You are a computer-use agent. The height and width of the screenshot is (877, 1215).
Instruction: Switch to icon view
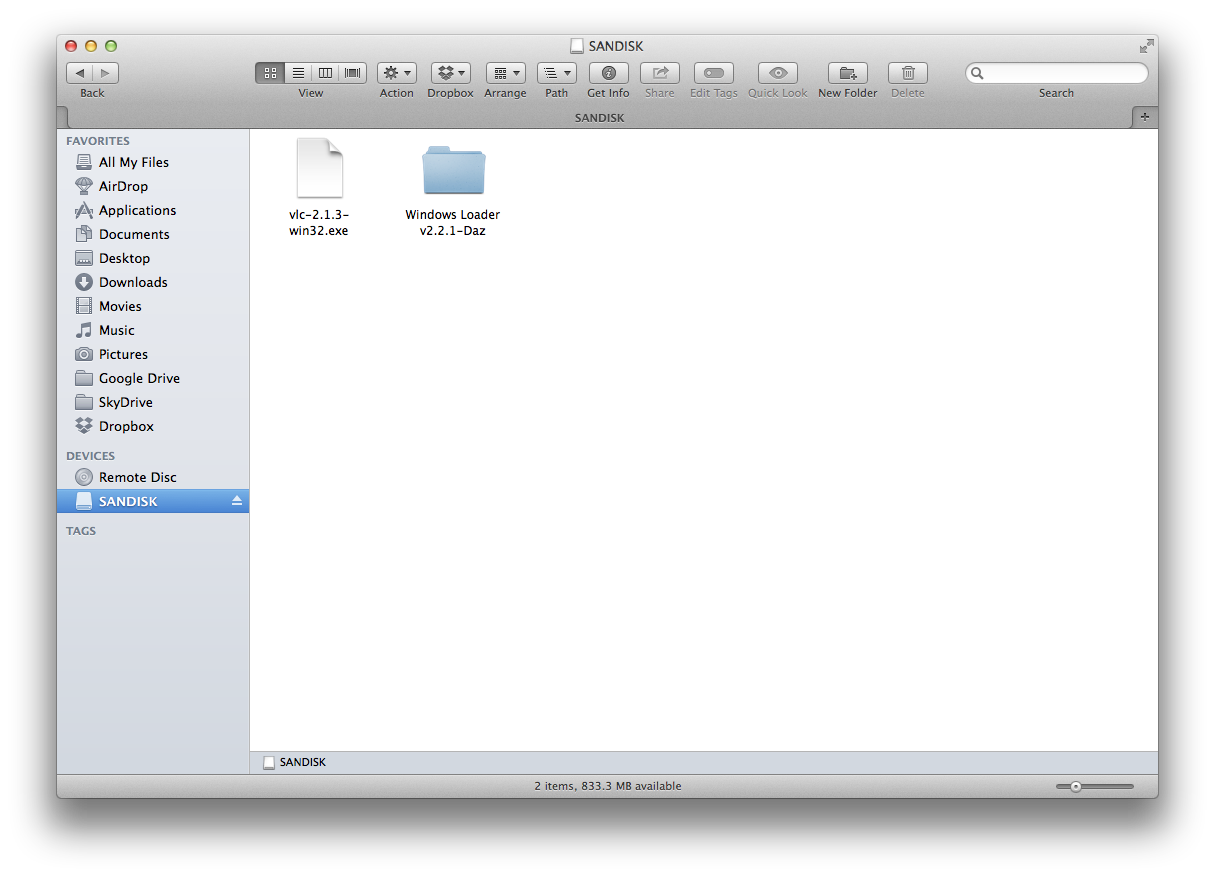270,73
